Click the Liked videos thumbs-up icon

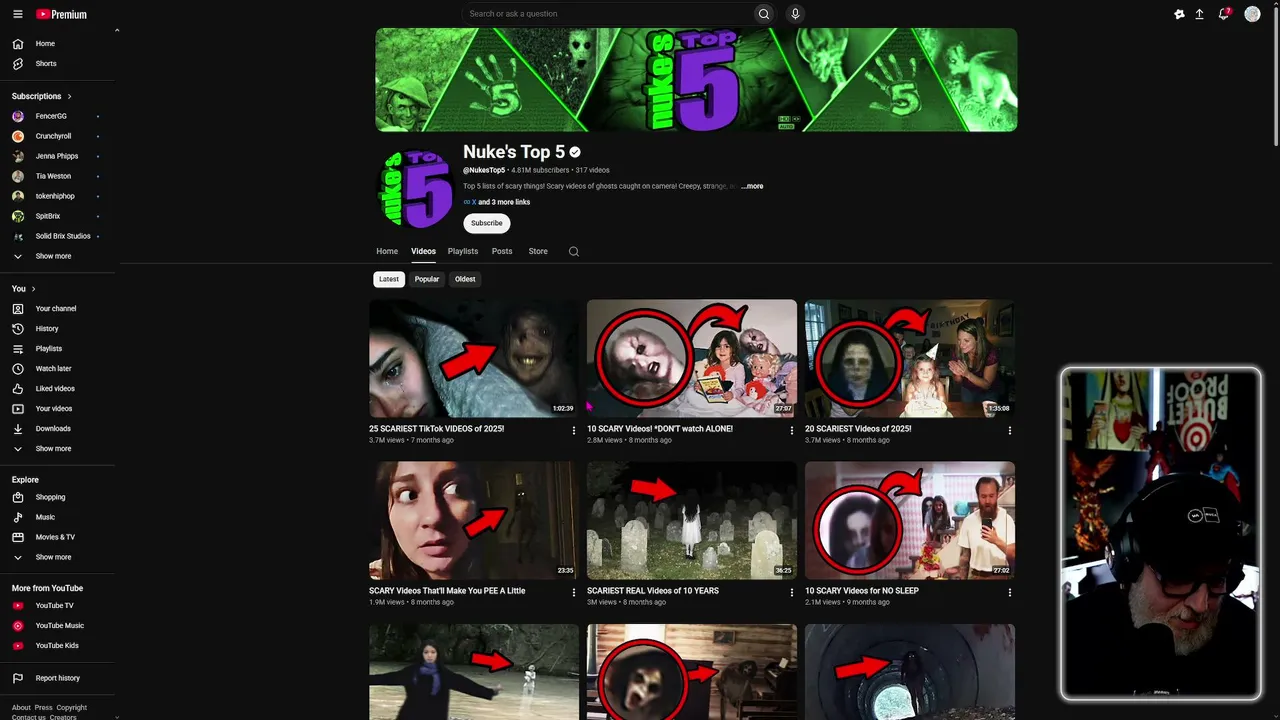17,389
